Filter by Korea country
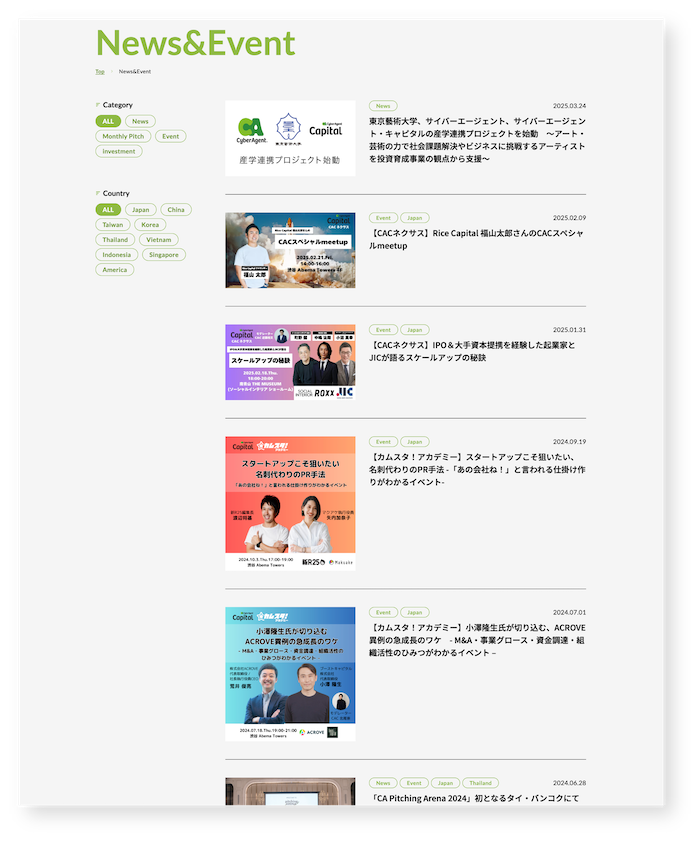The image size is (700, 842). [150, 225]
